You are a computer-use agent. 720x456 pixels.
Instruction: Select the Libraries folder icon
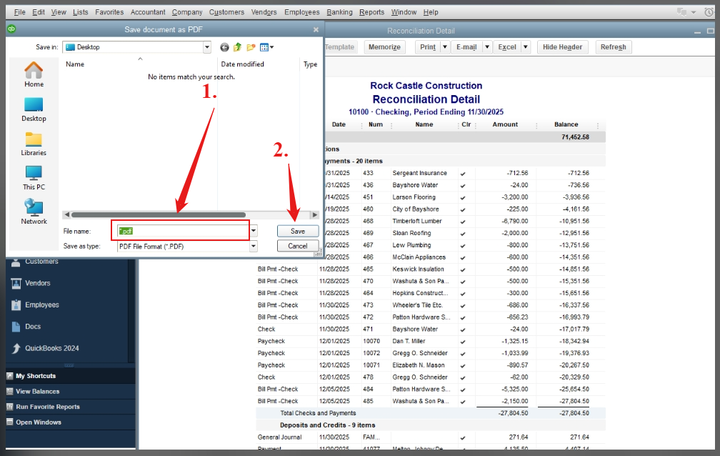click(x=34, y=143)
